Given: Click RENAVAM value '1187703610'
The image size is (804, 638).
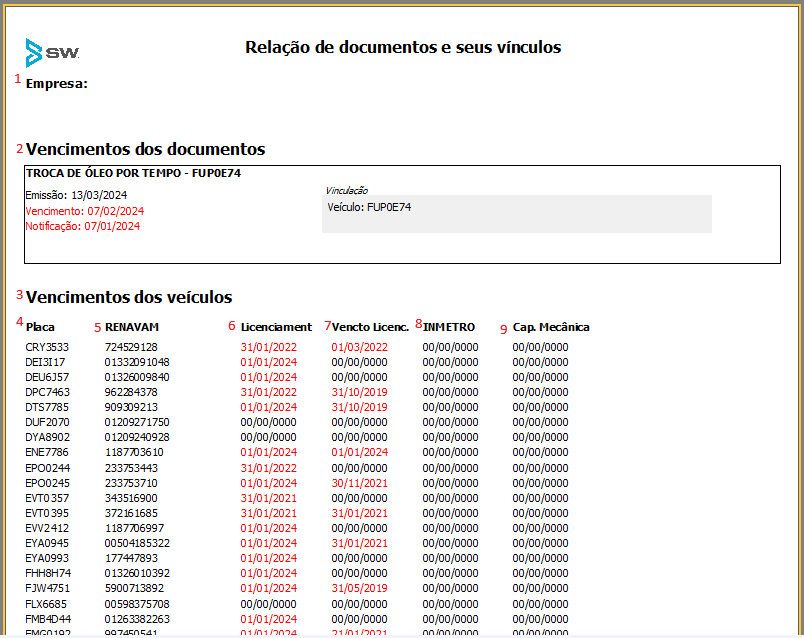Looking at the screenshot, I should [134, 452].
